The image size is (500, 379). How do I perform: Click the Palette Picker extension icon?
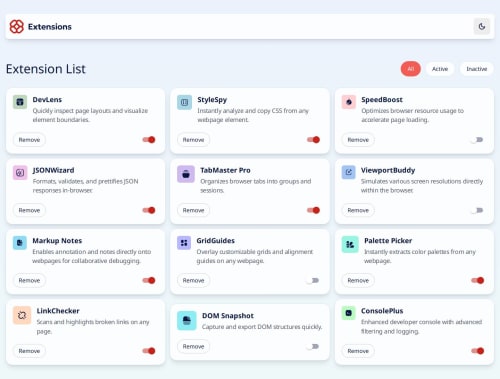[x=350, y=244]
